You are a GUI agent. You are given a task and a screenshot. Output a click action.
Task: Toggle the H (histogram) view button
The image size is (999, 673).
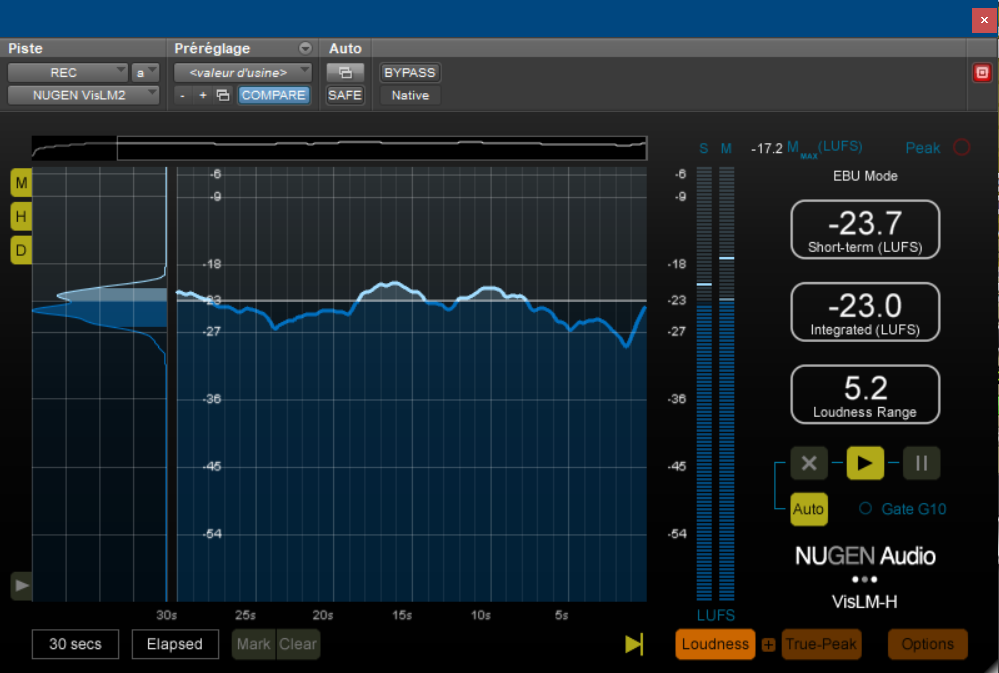pos(21,217)
